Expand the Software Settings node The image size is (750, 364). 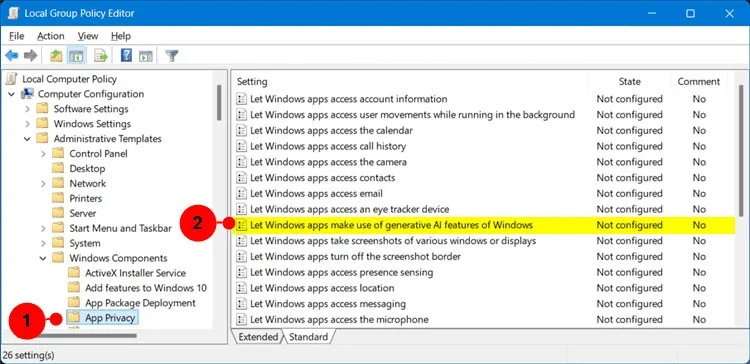click(27, 109)
